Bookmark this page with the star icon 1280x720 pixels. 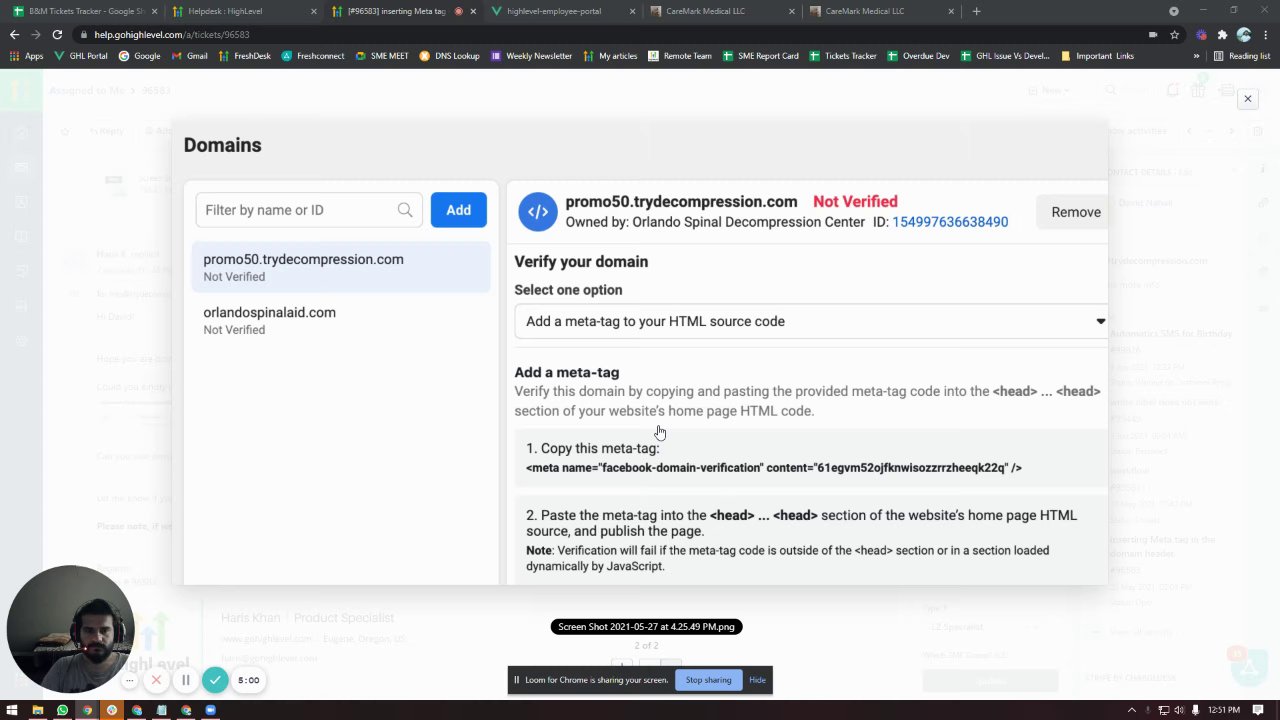tap(1175, 34)
